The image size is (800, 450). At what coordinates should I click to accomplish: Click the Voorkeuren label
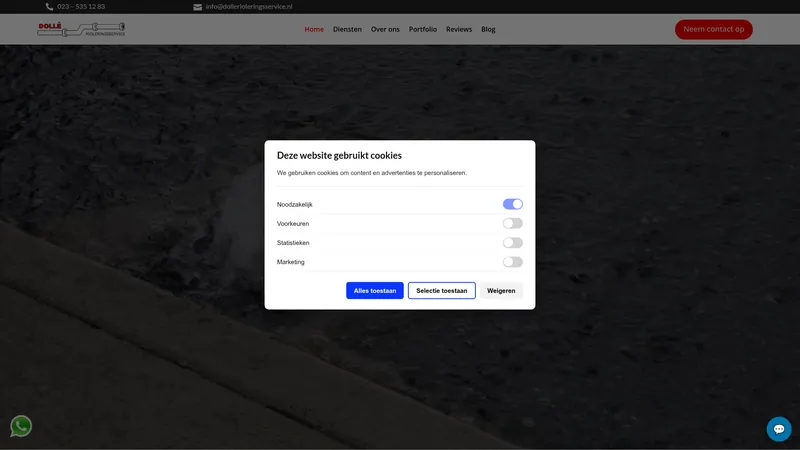[293, 223]
